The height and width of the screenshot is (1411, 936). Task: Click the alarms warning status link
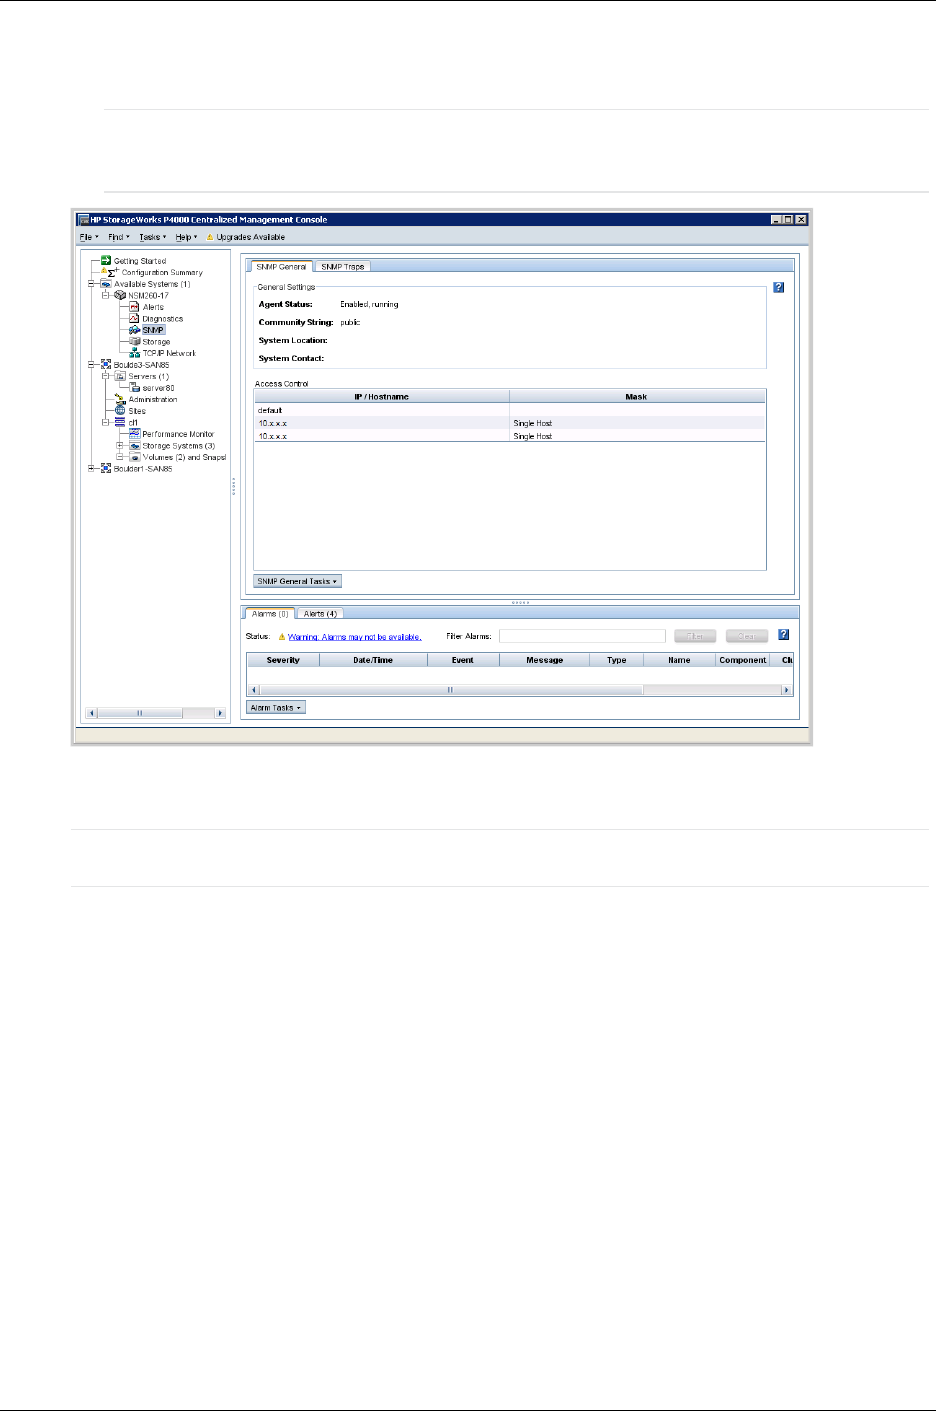coord(354,637)
